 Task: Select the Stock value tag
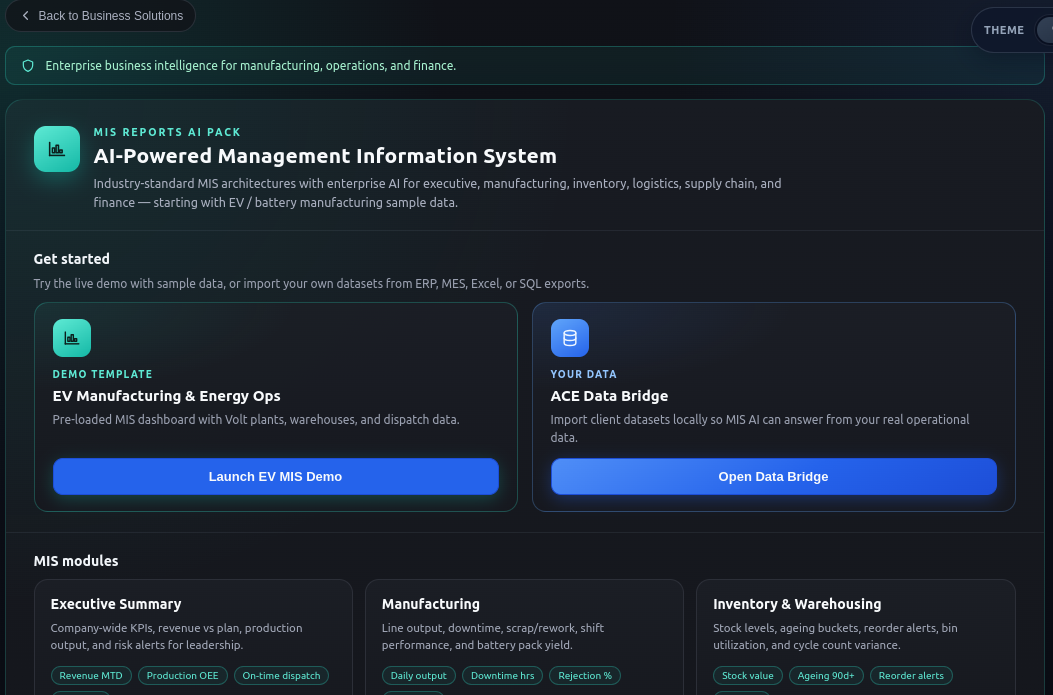(747, 676)
